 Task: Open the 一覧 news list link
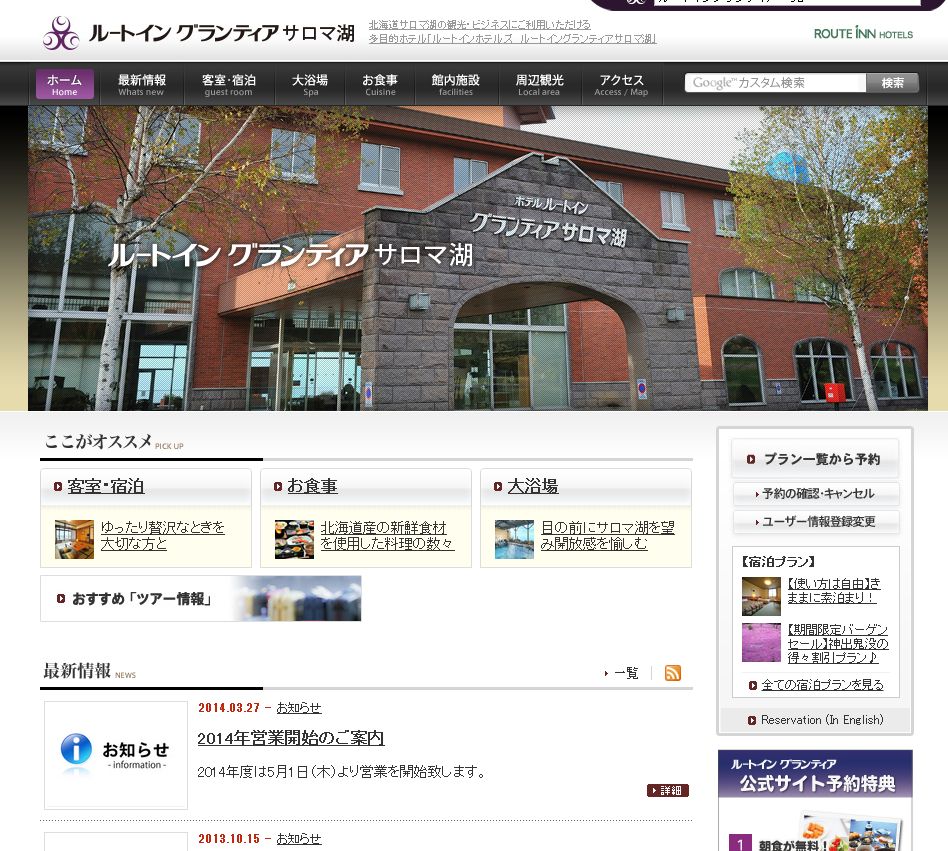[626, 673]
